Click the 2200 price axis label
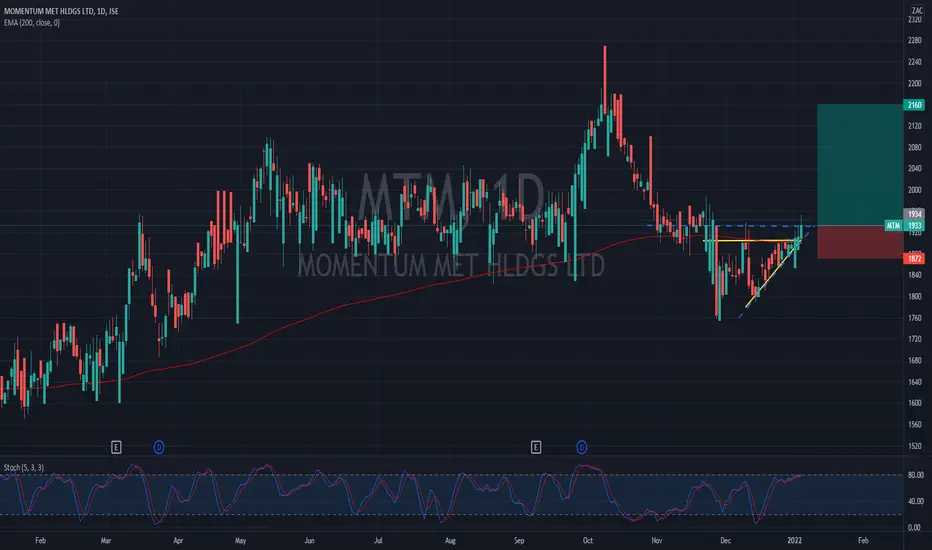The height and width of the screenshot is (550, 932). (914, 83)
